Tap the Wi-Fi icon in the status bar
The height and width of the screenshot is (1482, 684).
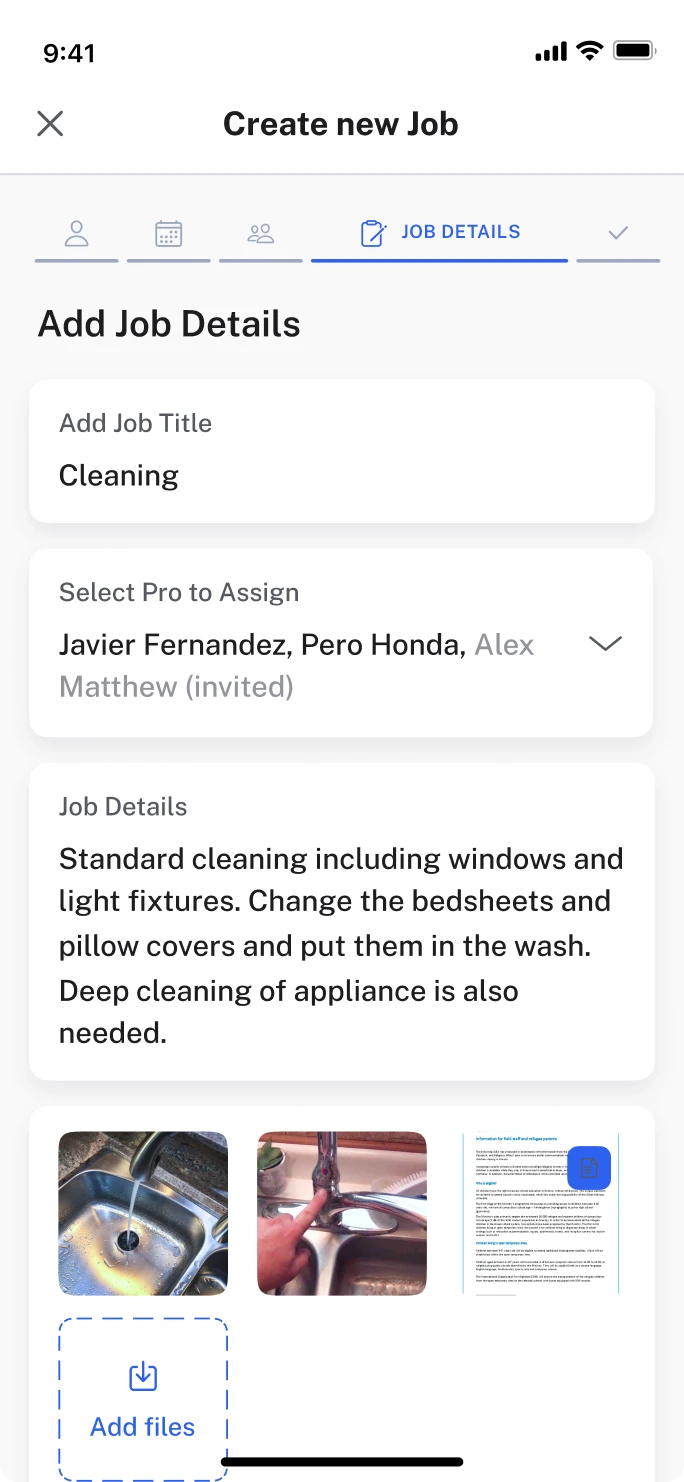(590, 49)
